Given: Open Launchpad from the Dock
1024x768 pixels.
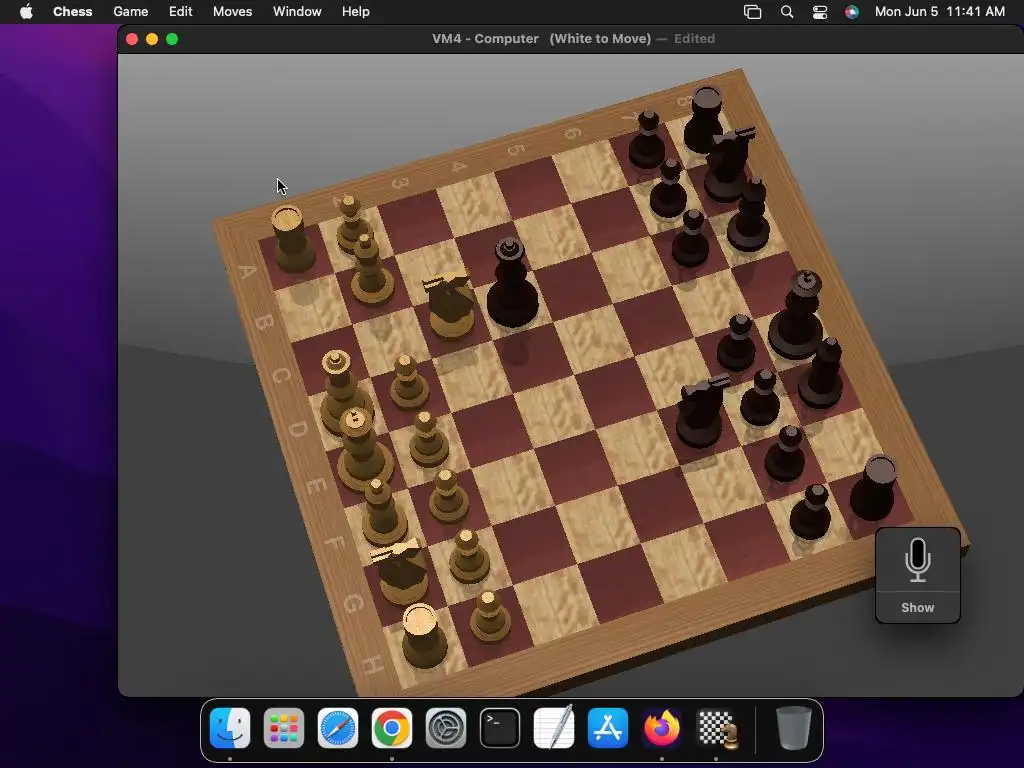Looking at the screenshot, I should click(284, 728).
